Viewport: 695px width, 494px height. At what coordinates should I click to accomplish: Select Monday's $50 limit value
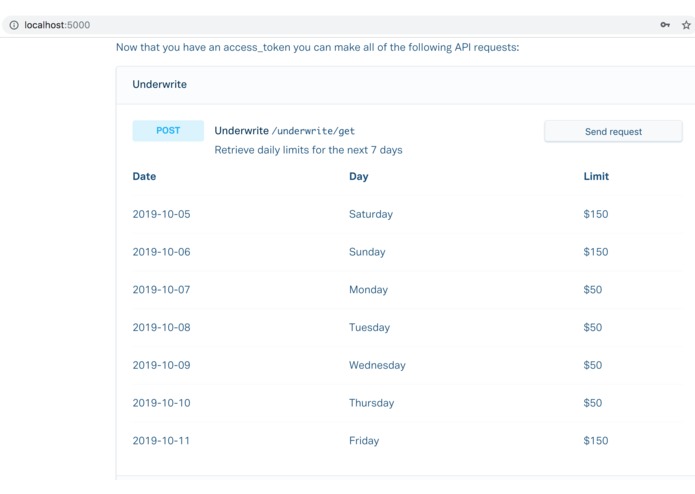[x=593, y=289]
